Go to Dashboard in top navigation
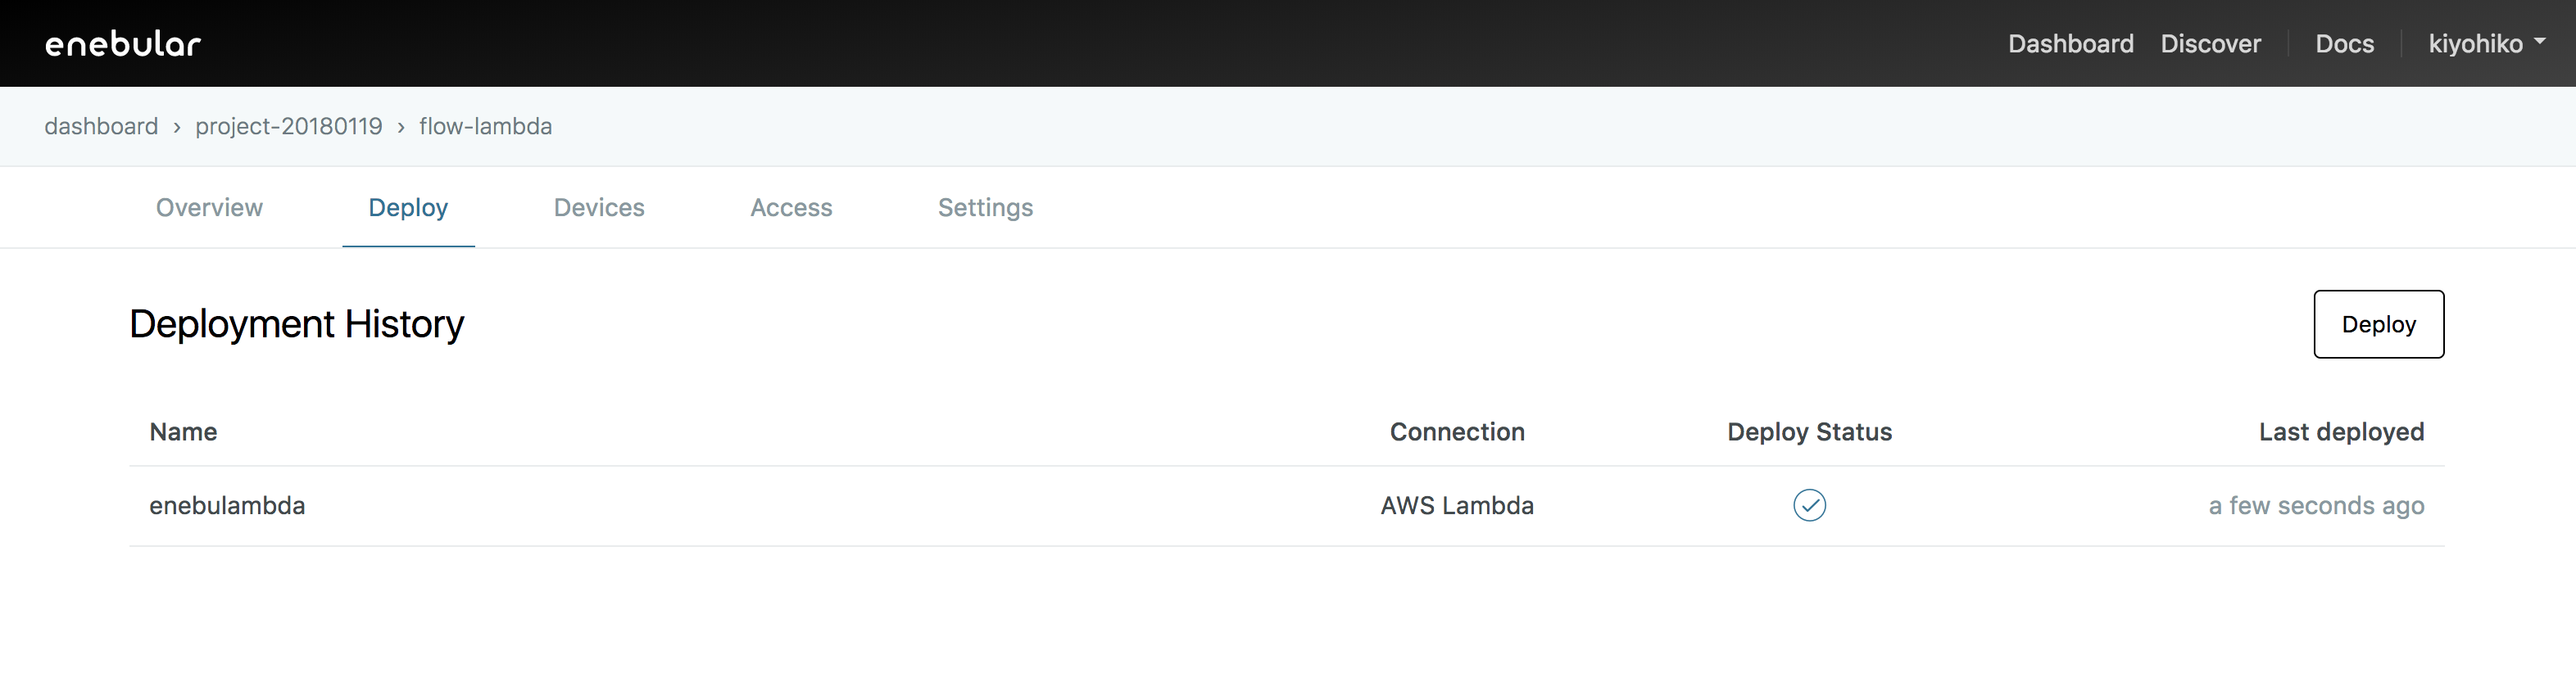 click(x=2070, y=44)
